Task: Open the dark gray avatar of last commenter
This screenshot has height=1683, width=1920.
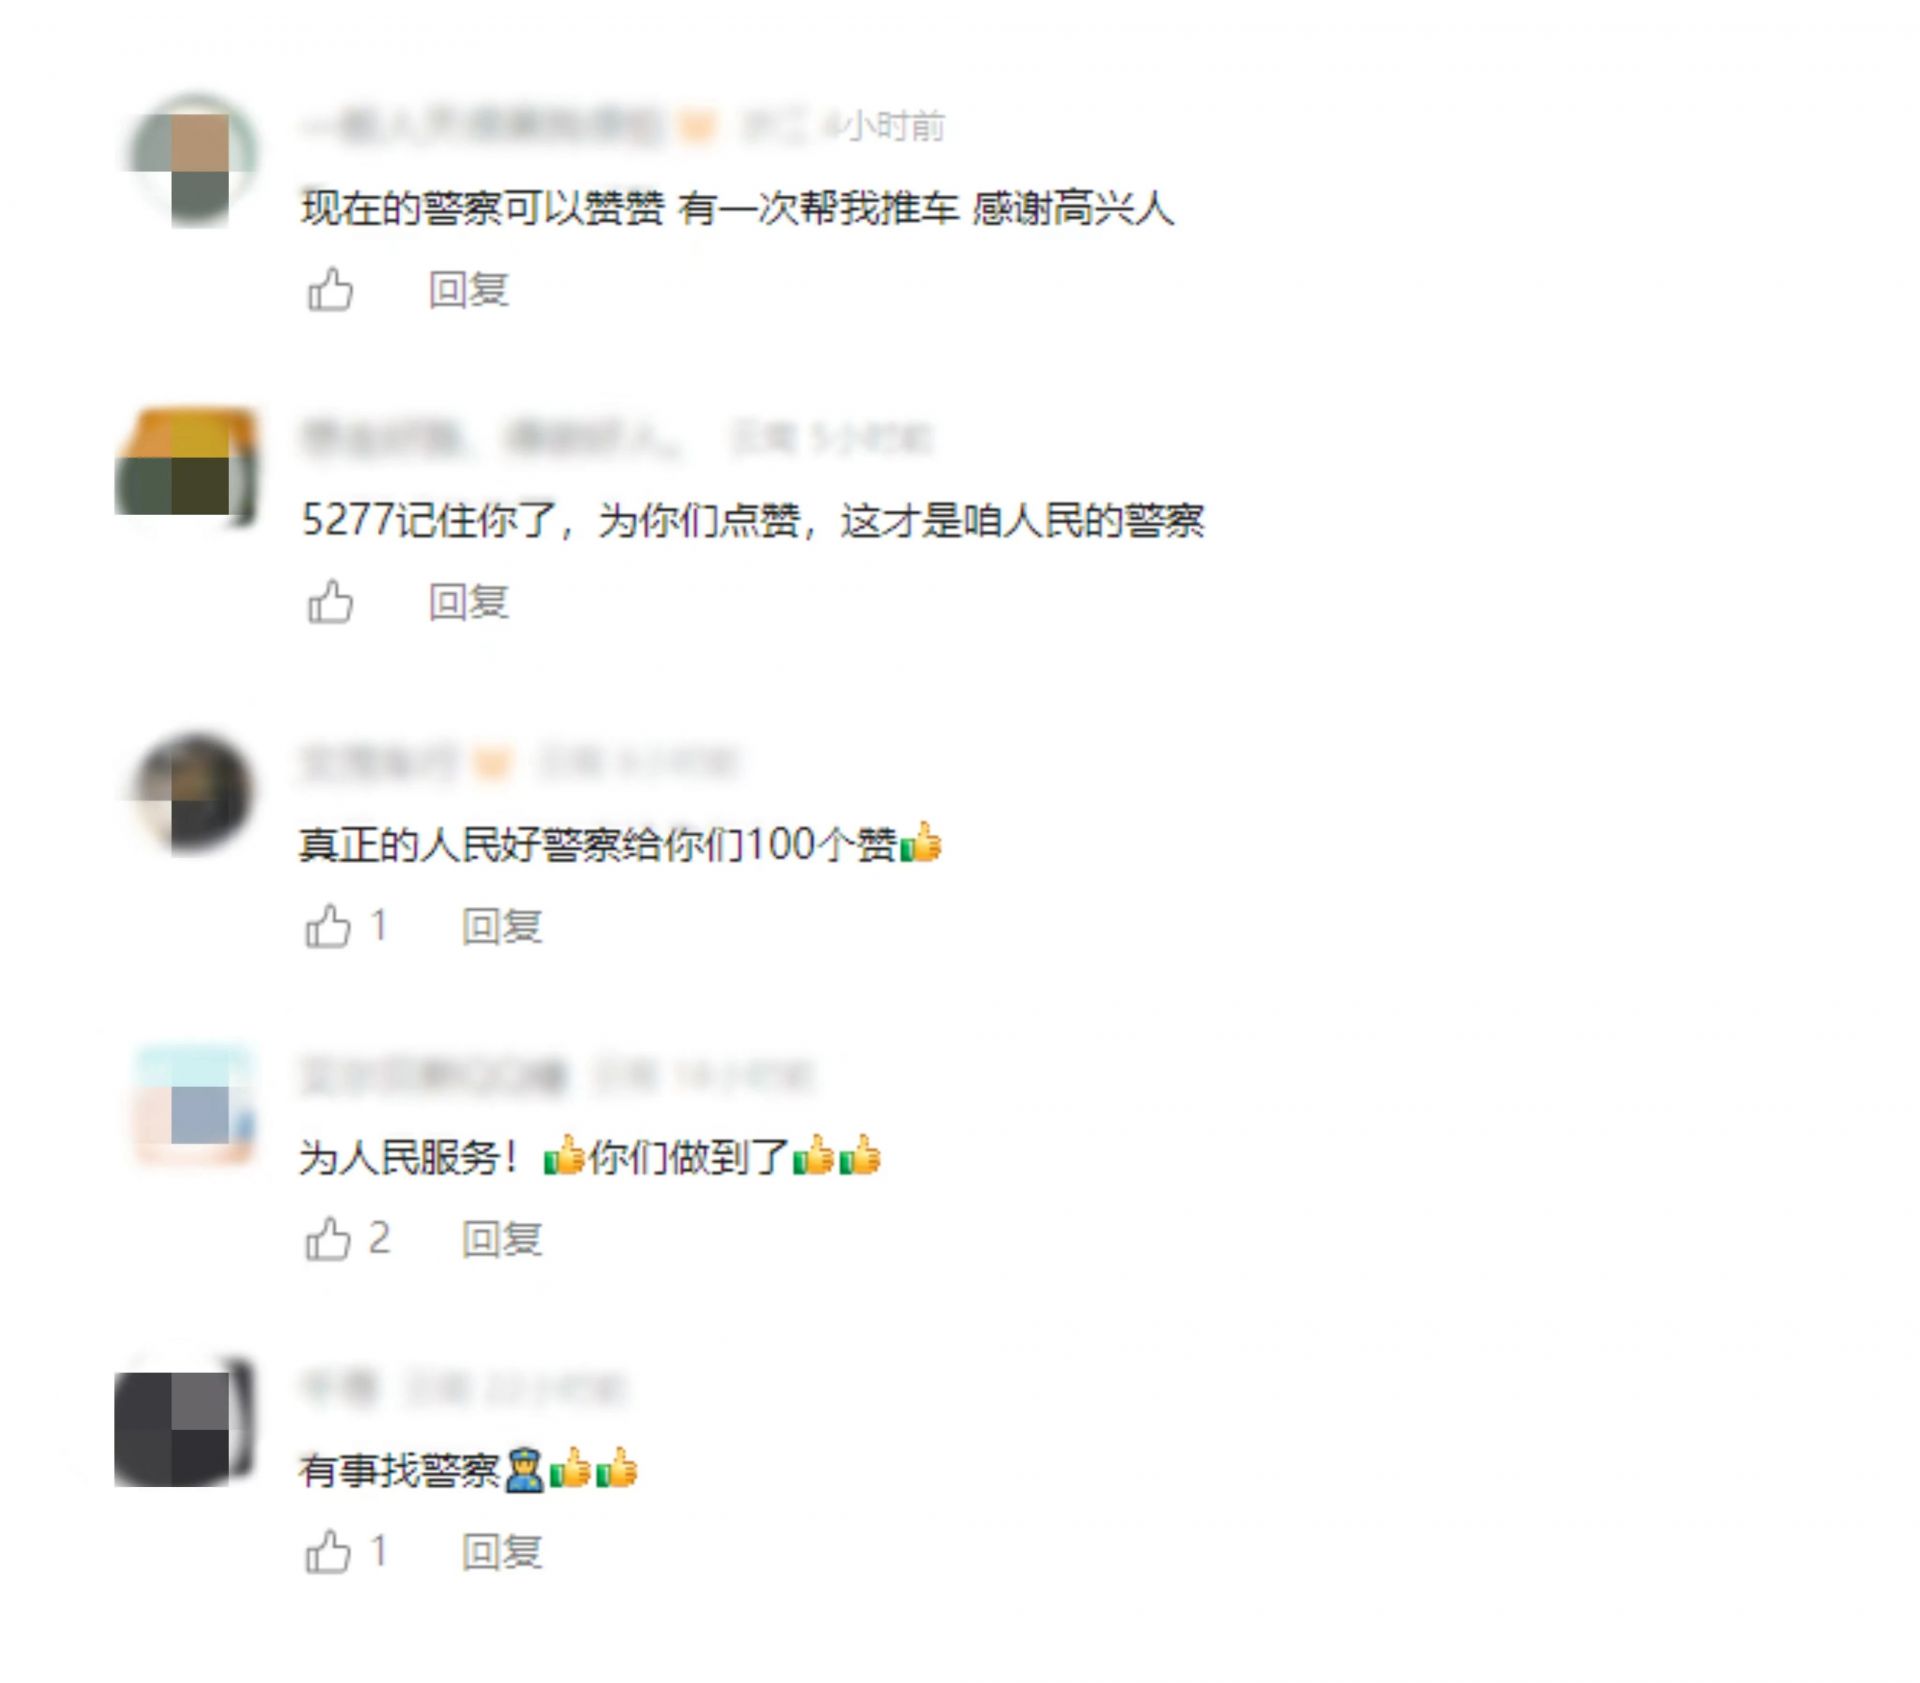Action: [185, 1420]
